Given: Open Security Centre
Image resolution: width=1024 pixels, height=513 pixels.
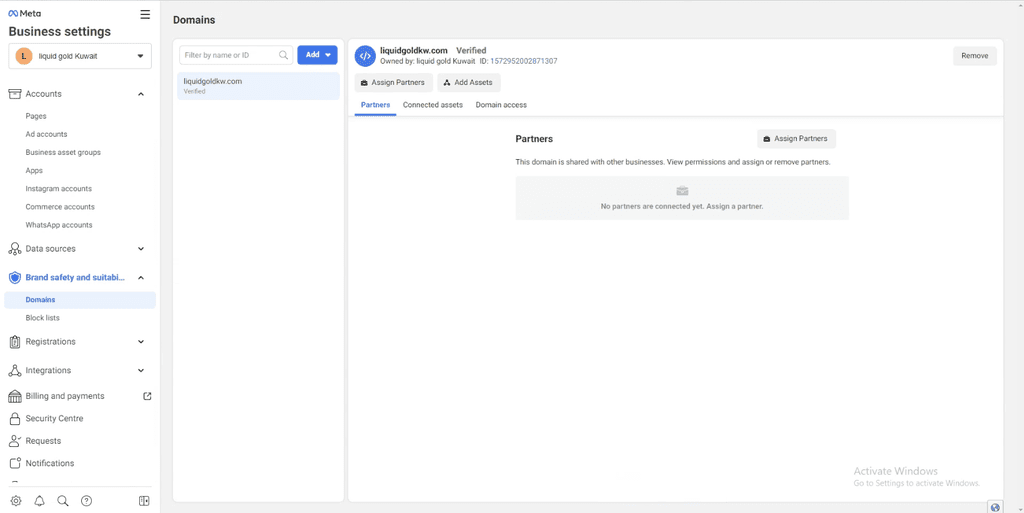Looking at the screenshot, I should (x=54, y=418).
